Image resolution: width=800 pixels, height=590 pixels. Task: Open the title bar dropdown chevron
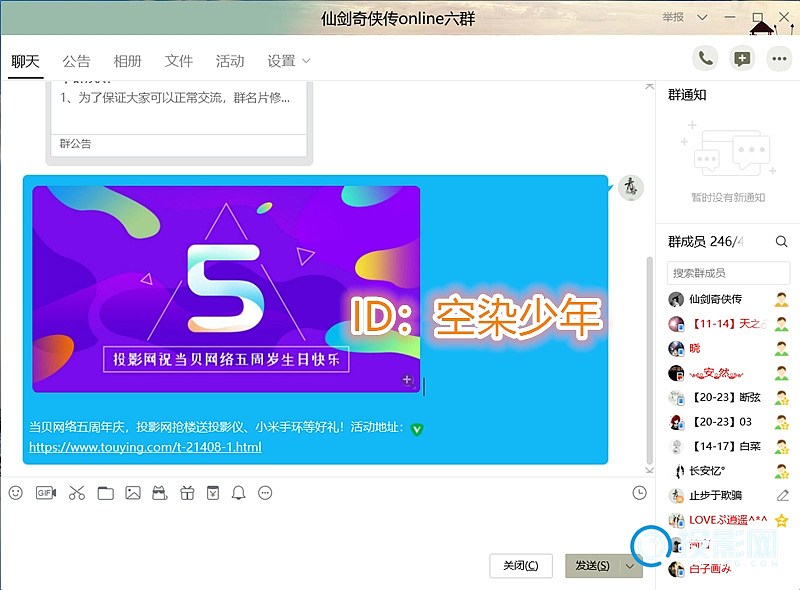703,17
